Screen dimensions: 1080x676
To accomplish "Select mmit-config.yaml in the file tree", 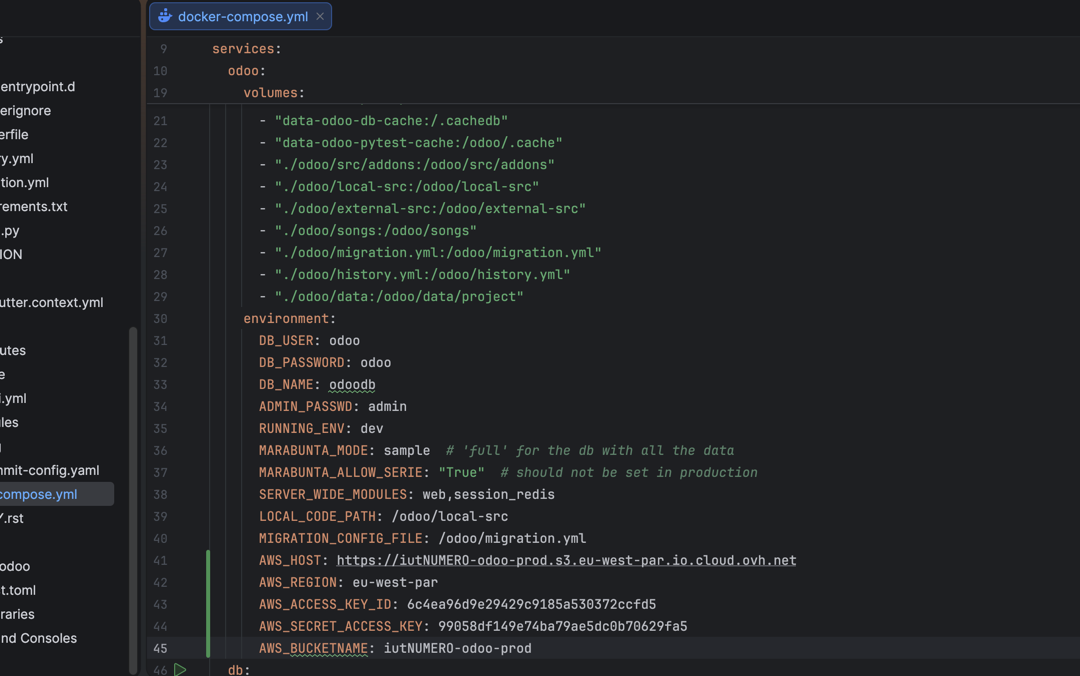I will point(49,470).
